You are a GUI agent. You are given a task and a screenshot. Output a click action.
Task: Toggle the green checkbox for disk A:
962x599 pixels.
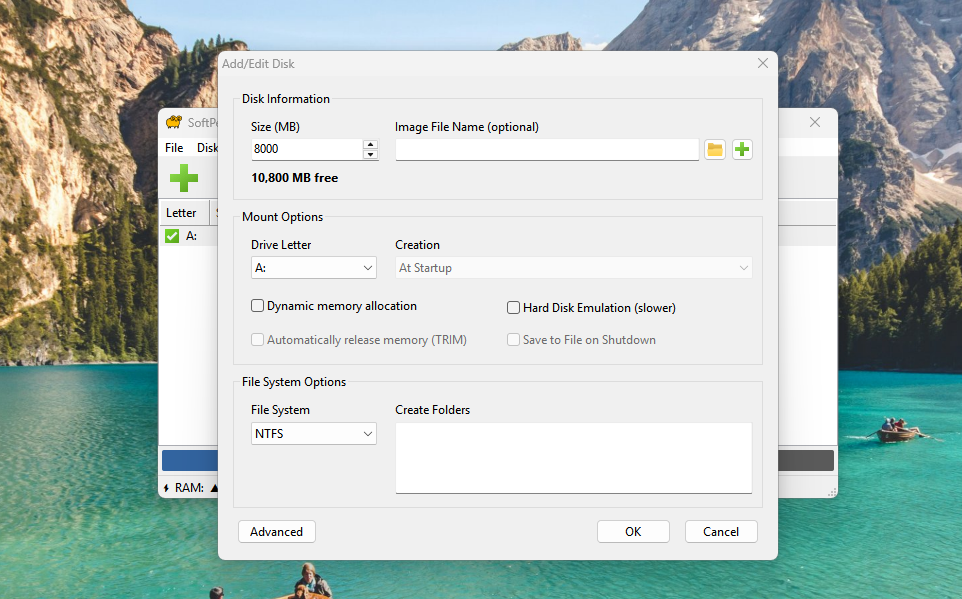[172, 236]
